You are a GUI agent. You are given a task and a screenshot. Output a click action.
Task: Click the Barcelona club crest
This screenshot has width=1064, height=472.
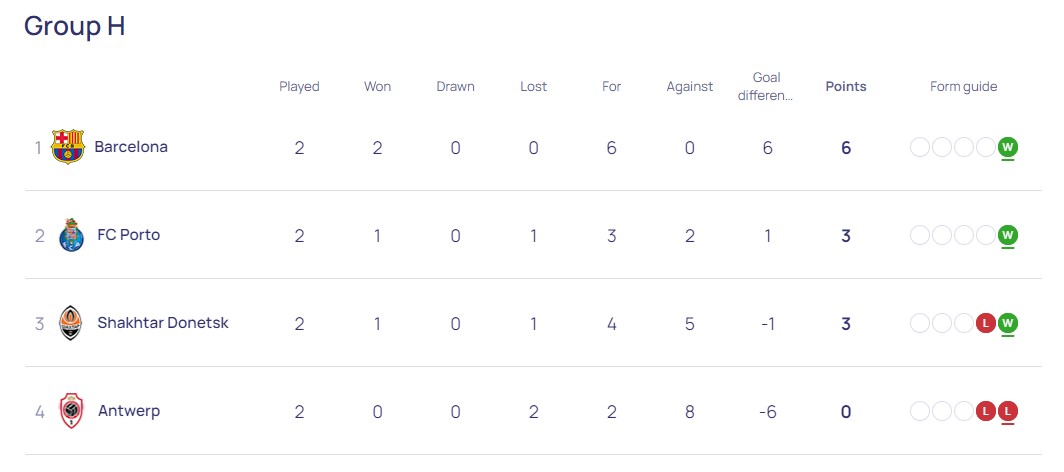click(68, 146)
